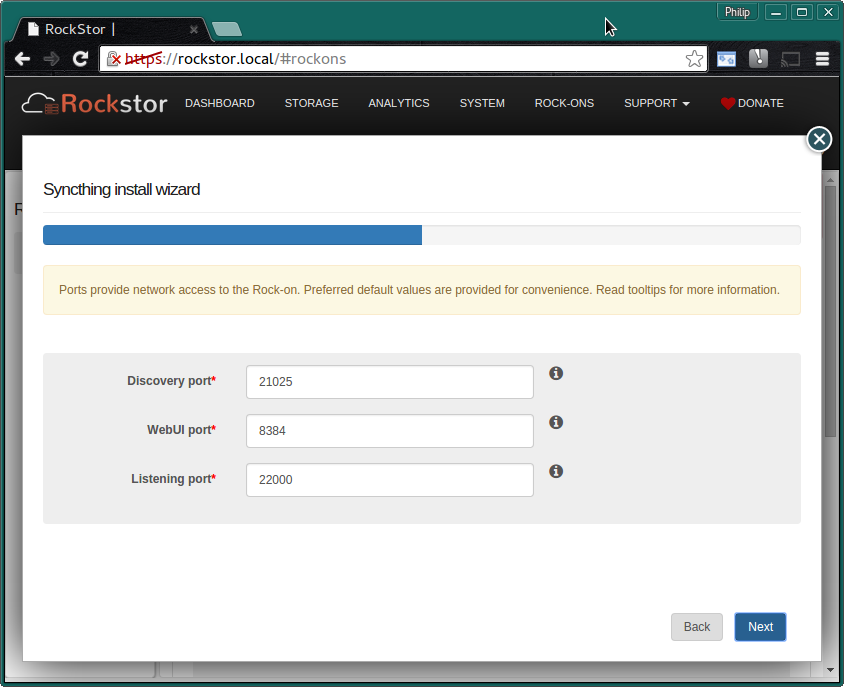Click the scrollbar down arrow
Image resolution: width=844 pixels, height=687 pixels.
830,670
